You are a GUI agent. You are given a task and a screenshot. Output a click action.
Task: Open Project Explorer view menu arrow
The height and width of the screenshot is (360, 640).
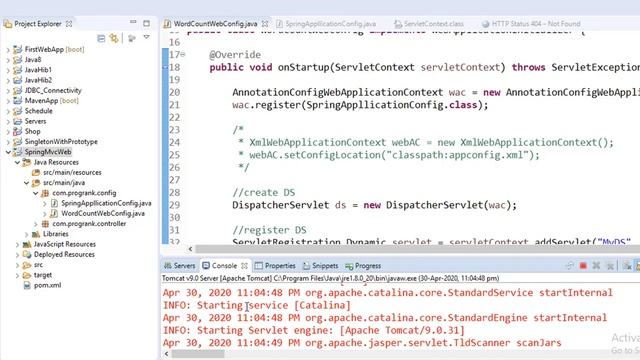tap(147, 38)
